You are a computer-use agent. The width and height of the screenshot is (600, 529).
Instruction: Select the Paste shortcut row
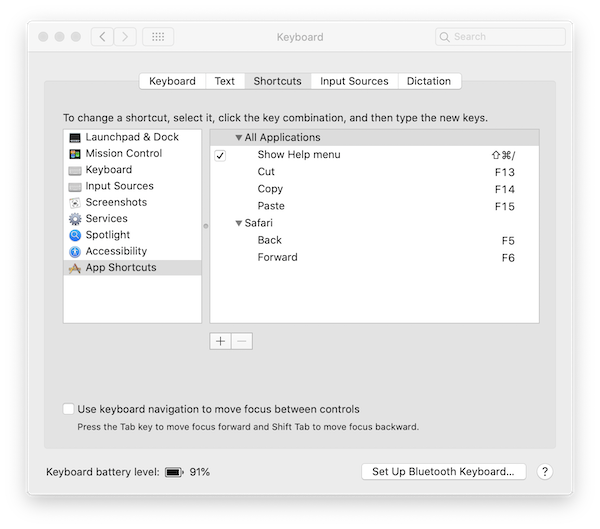click(x=375, y=206)
